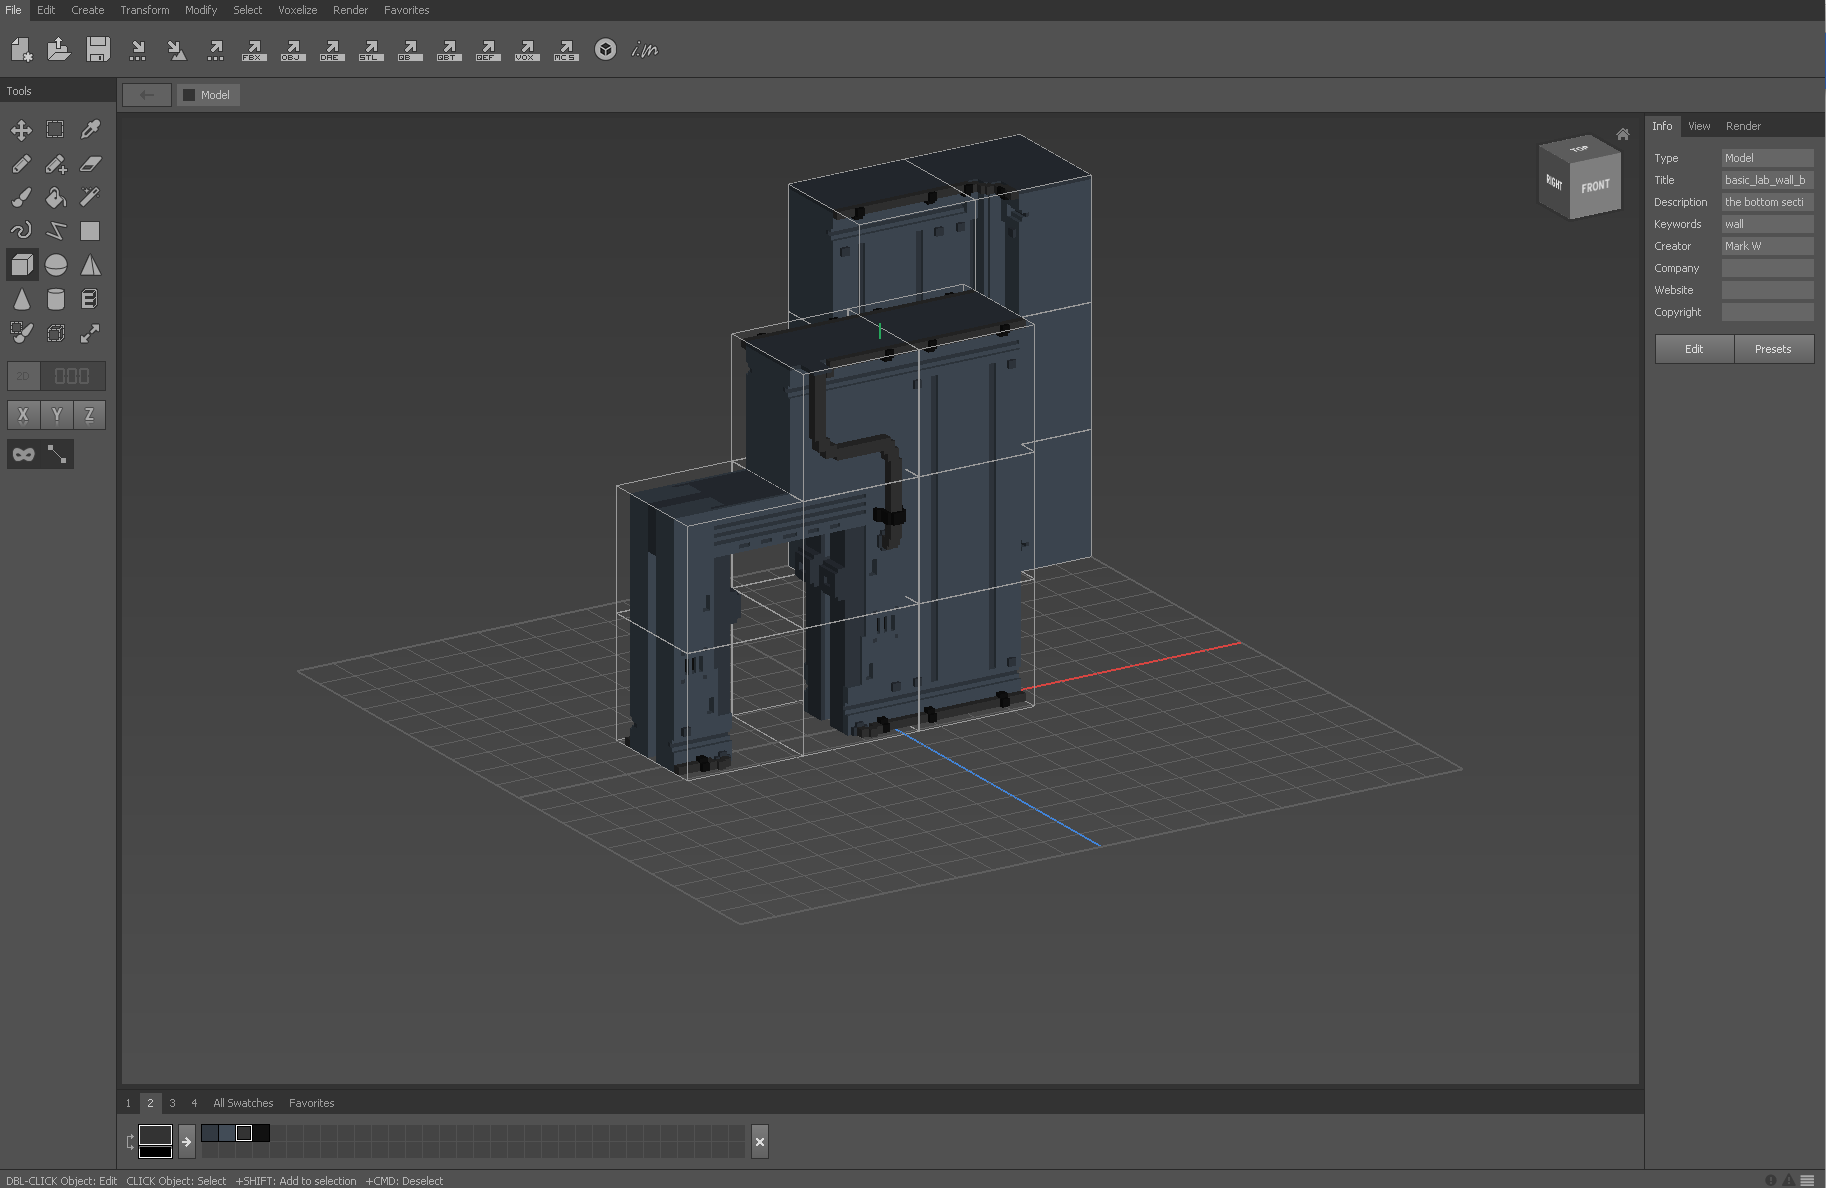Click the Model breadcrumb item
Viewport: 1826px width, 1188px height.
(208, 95)
